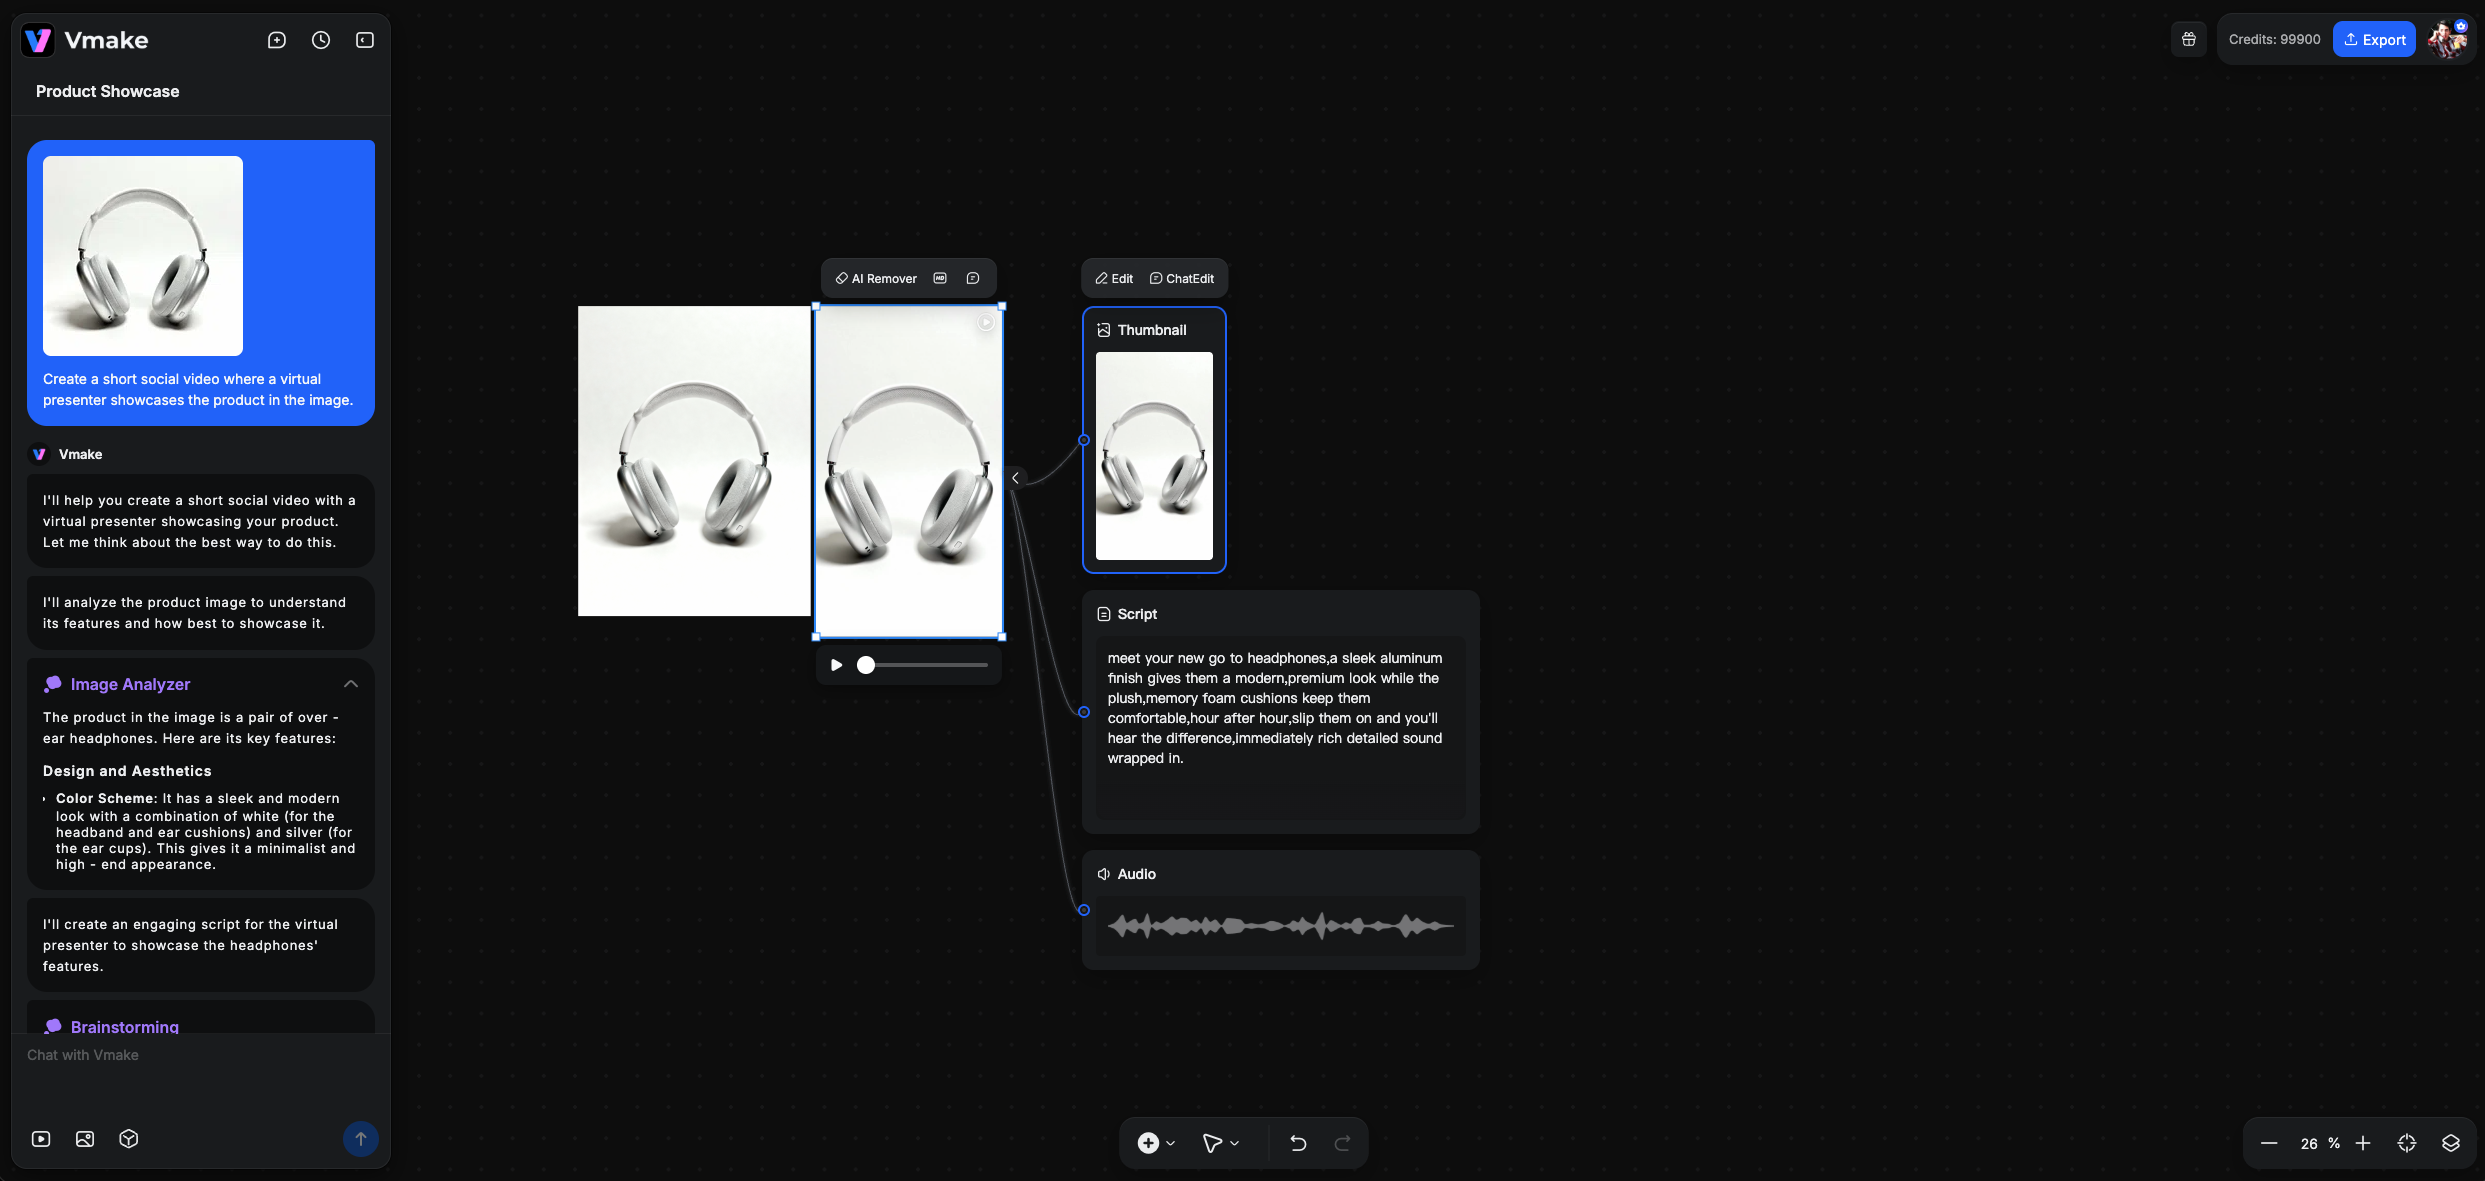The width and height of the screenshot is (2485, 1181).
Task: Click the gift icon near credits
Action: click(x=2189, y=40)
